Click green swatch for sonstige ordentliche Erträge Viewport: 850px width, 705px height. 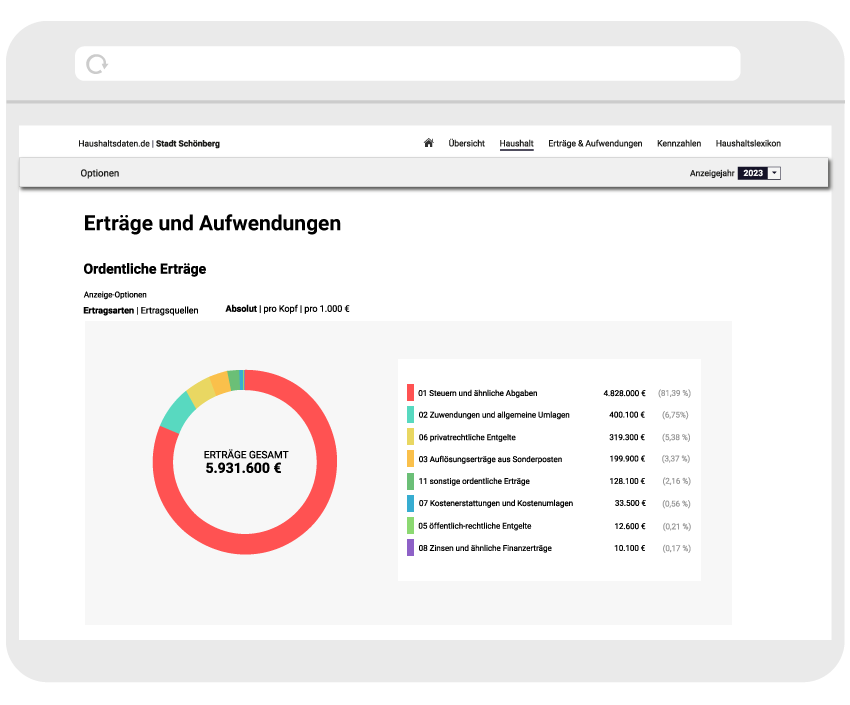pyautogui.click(x=410, y=481)
